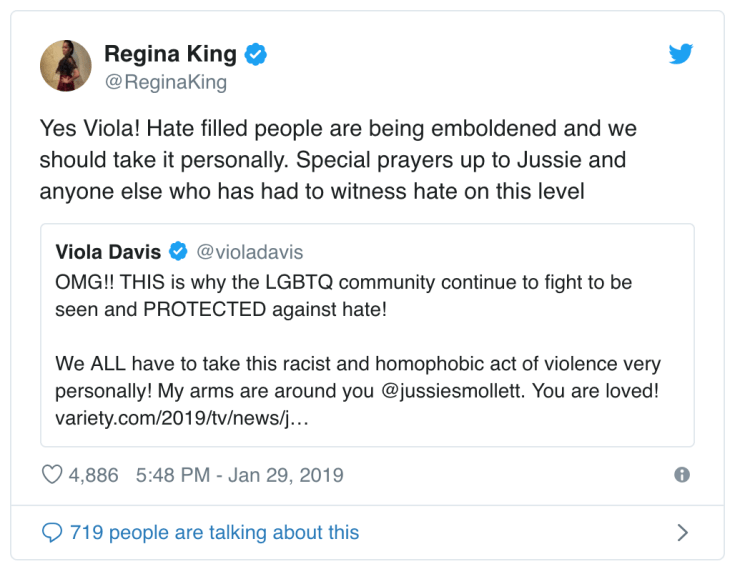The height and width of the screenshot is (569, 735).
Task: Visit the @ReginaKing handle
Action: pyautogui.click(x=165, y=82)
